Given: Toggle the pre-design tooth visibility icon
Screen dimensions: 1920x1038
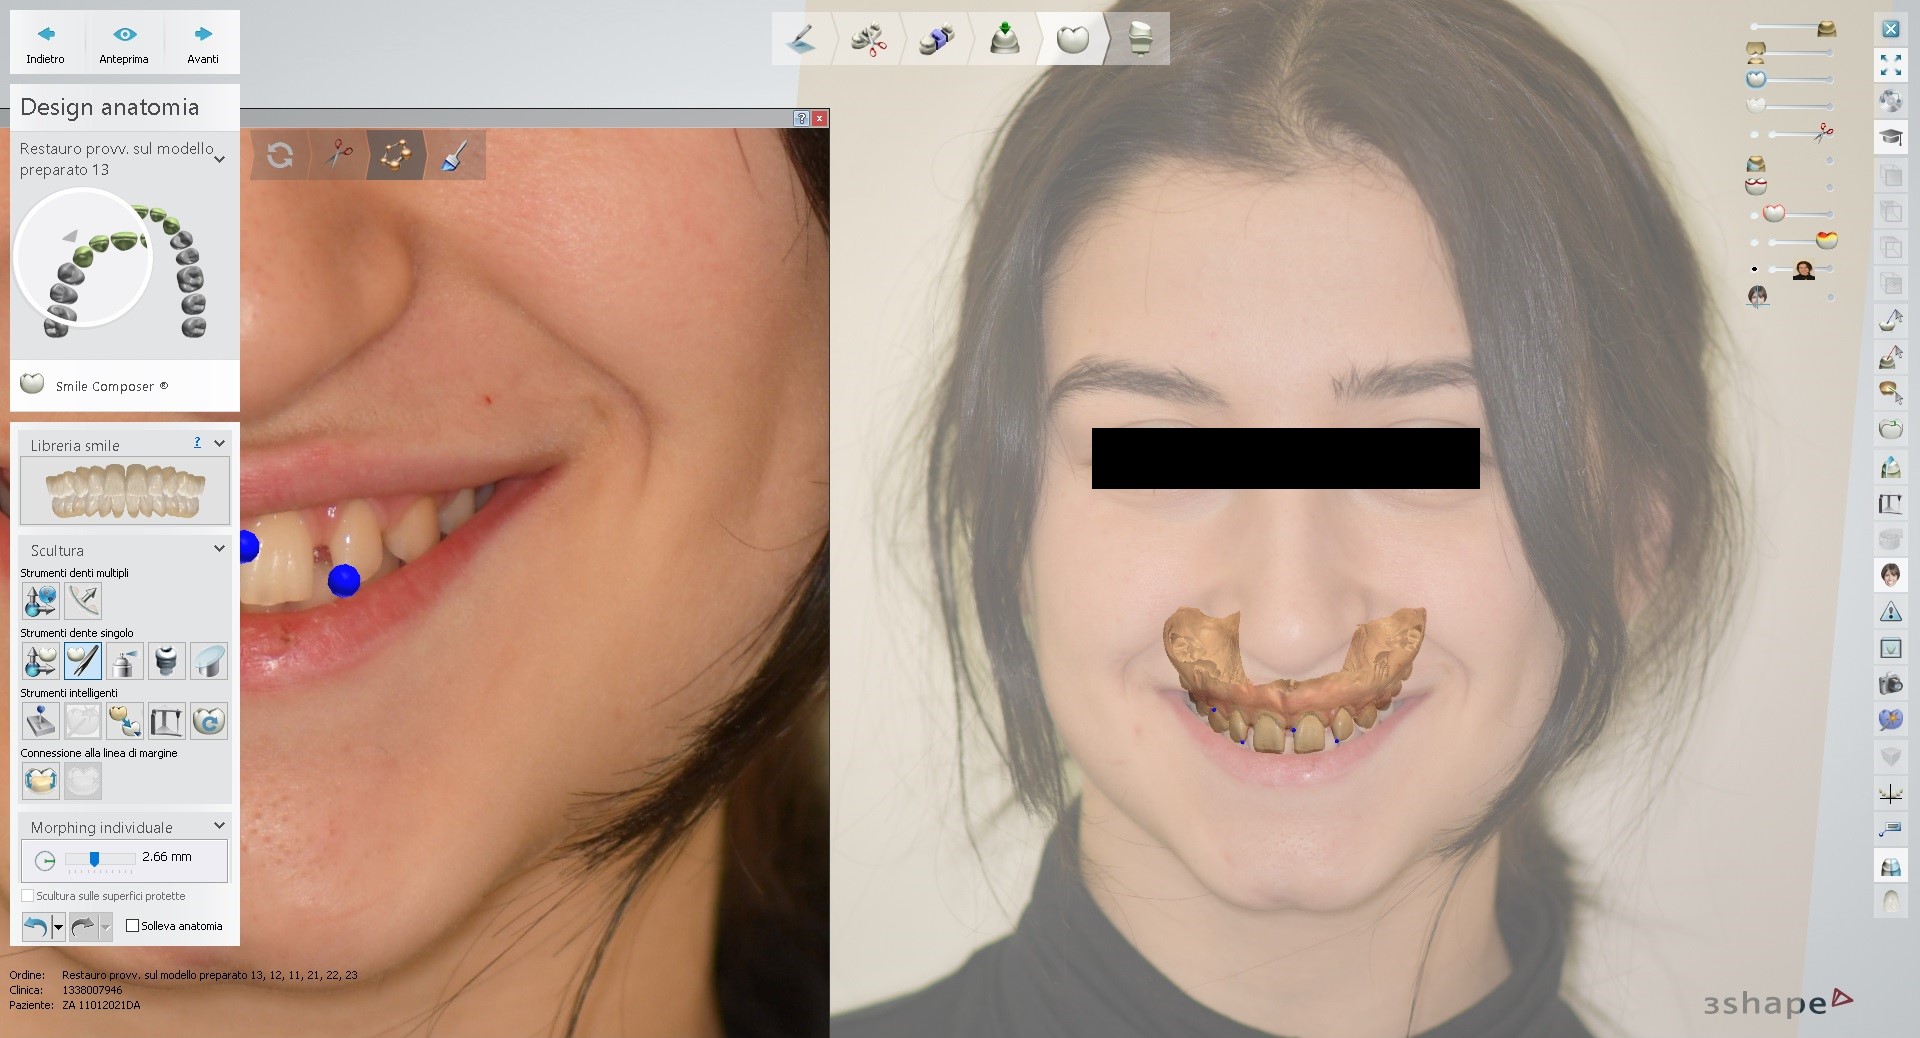Looking at the screenshot, I should (x=1756, y=104).
